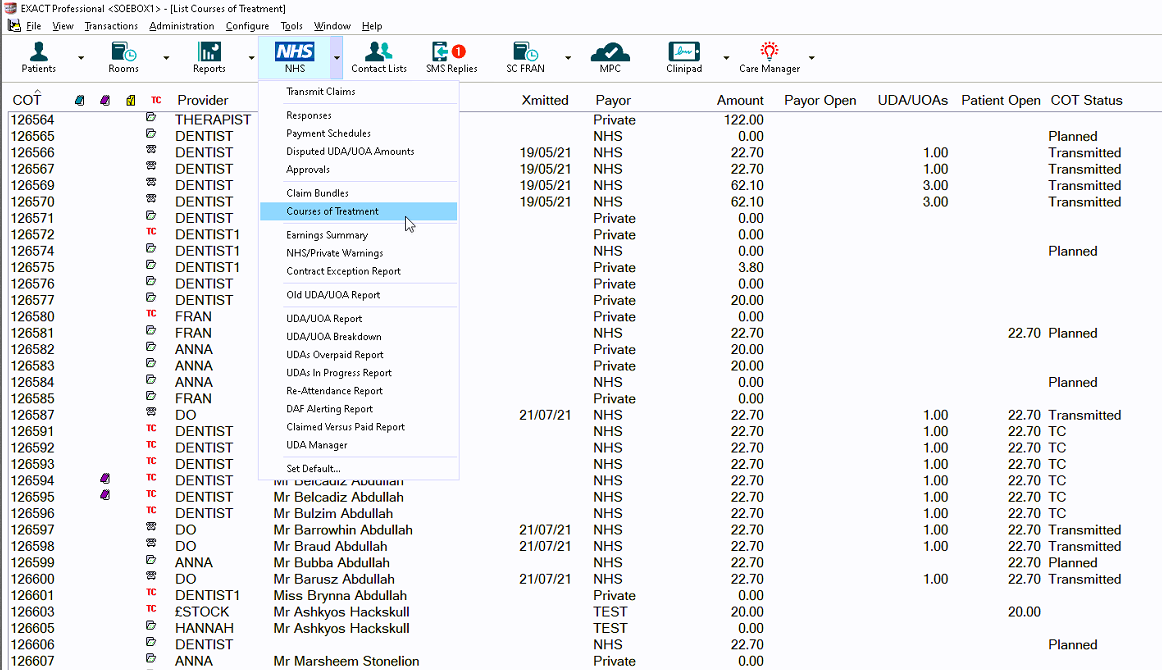Select COT number 126564

tap(33, 120)
